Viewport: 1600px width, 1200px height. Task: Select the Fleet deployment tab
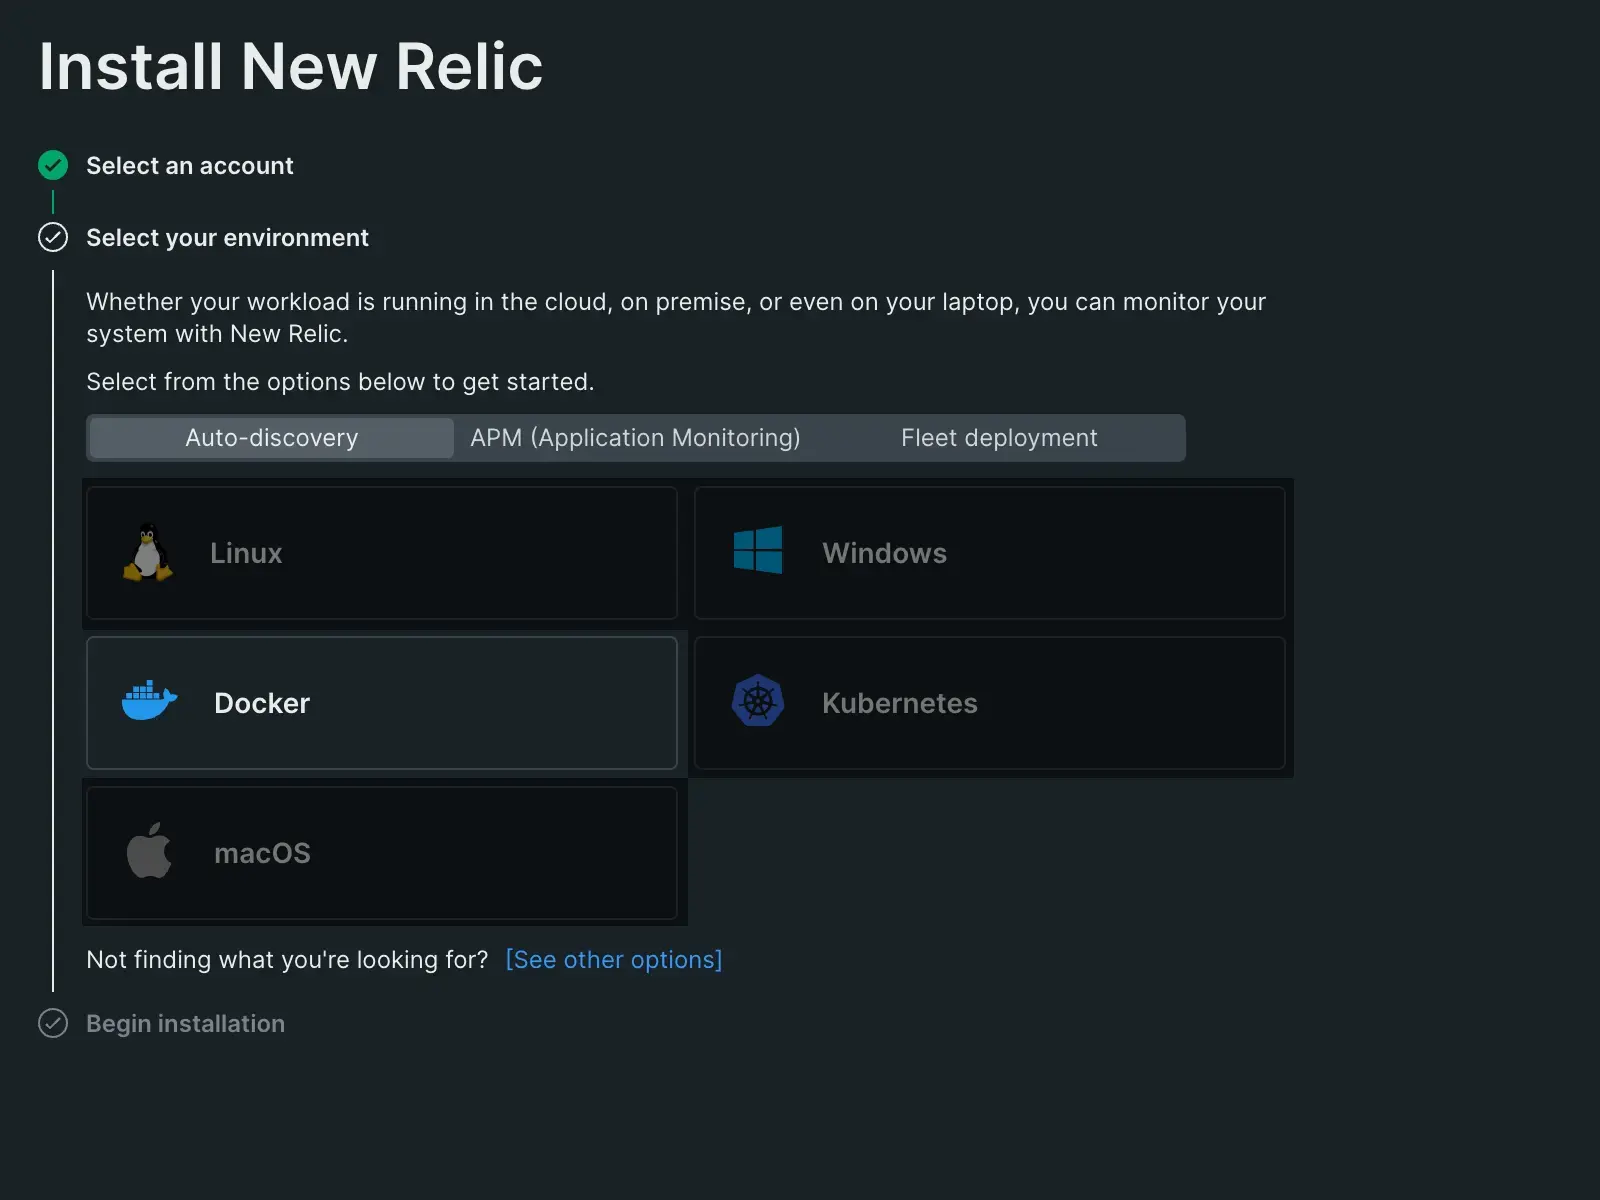coord(999,438)
